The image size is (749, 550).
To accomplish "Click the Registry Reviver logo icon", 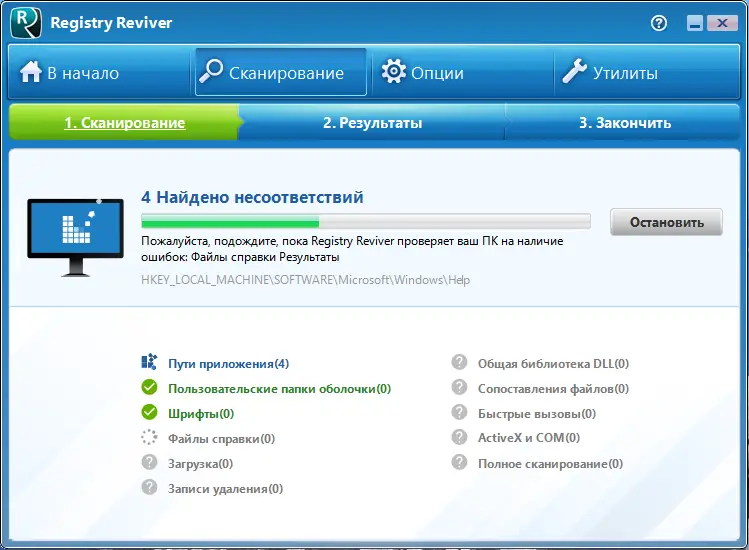I will pyautogui.click(x=26, y=22).
